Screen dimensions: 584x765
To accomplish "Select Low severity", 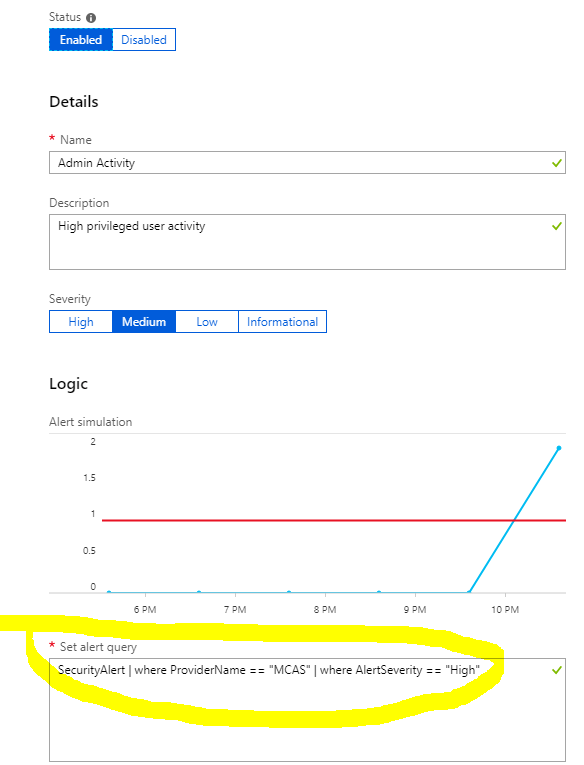I will tap(207, 322).
